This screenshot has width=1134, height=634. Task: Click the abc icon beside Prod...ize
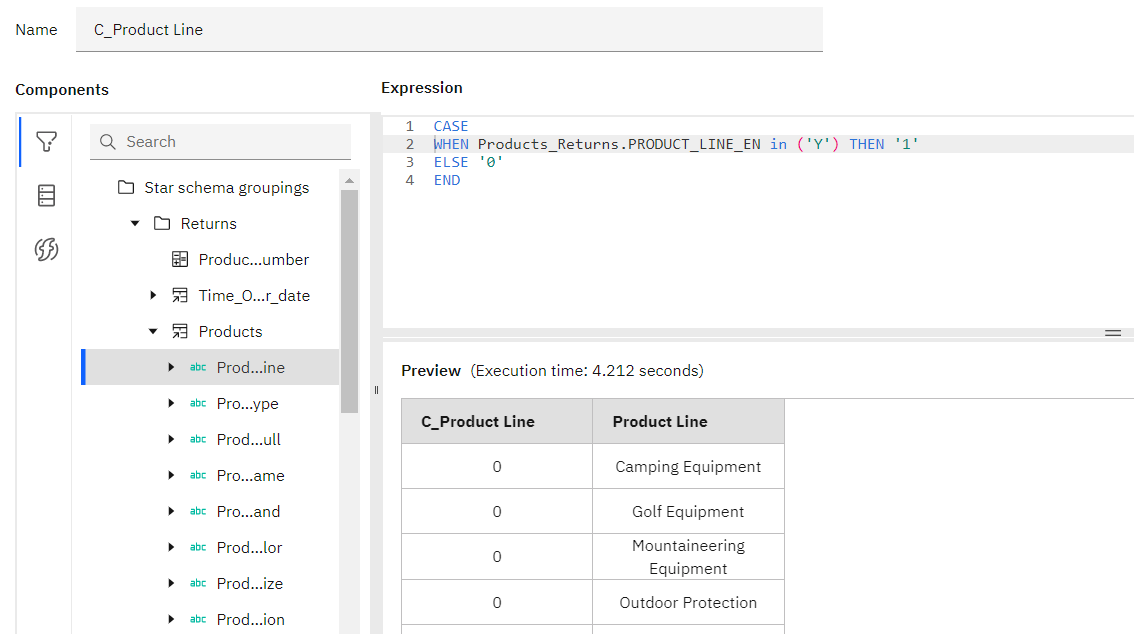coord(198,583)
